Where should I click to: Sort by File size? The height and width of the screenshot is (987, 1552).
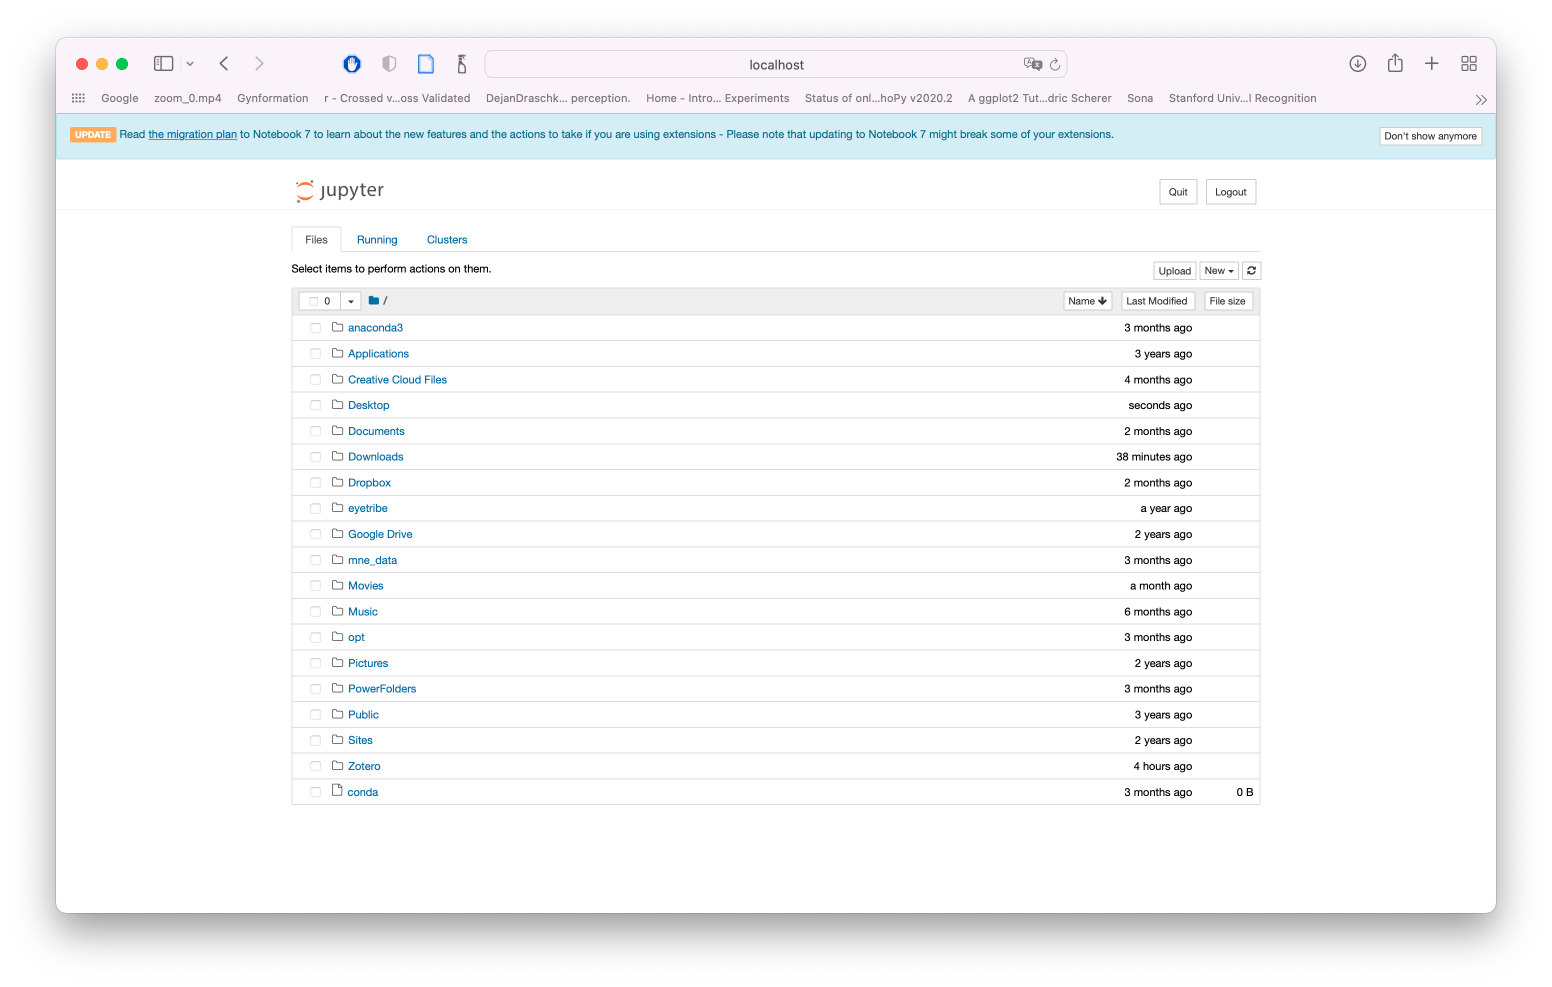1227,301
